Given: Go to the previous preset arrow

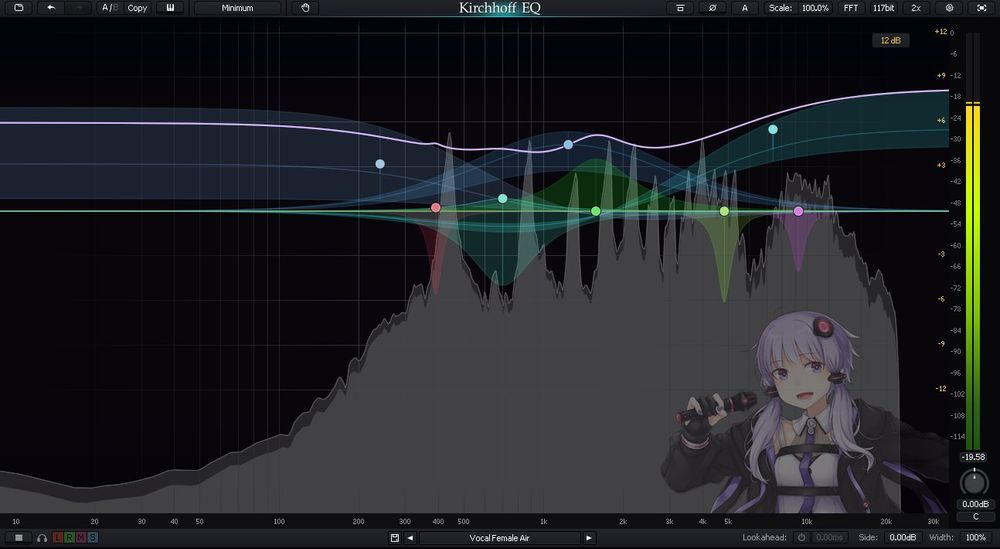Looking at the screenshot, I should click(410, 538).
